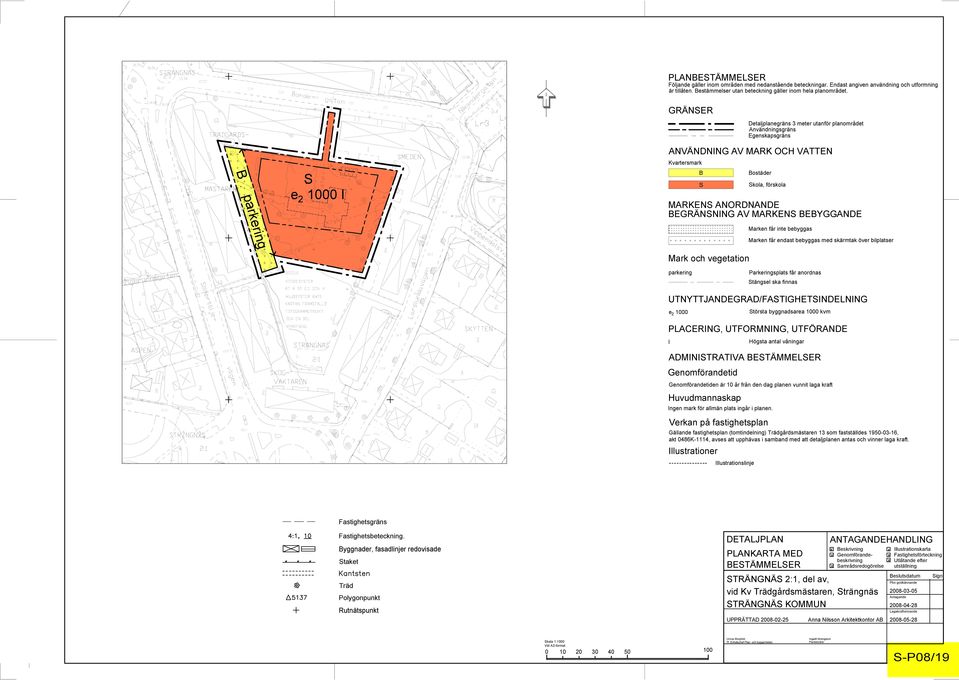This screenshot has width=959, height=680.
Task: Toggle the Utlåtande efter utställning checkbox
Action: pos(889,560)
